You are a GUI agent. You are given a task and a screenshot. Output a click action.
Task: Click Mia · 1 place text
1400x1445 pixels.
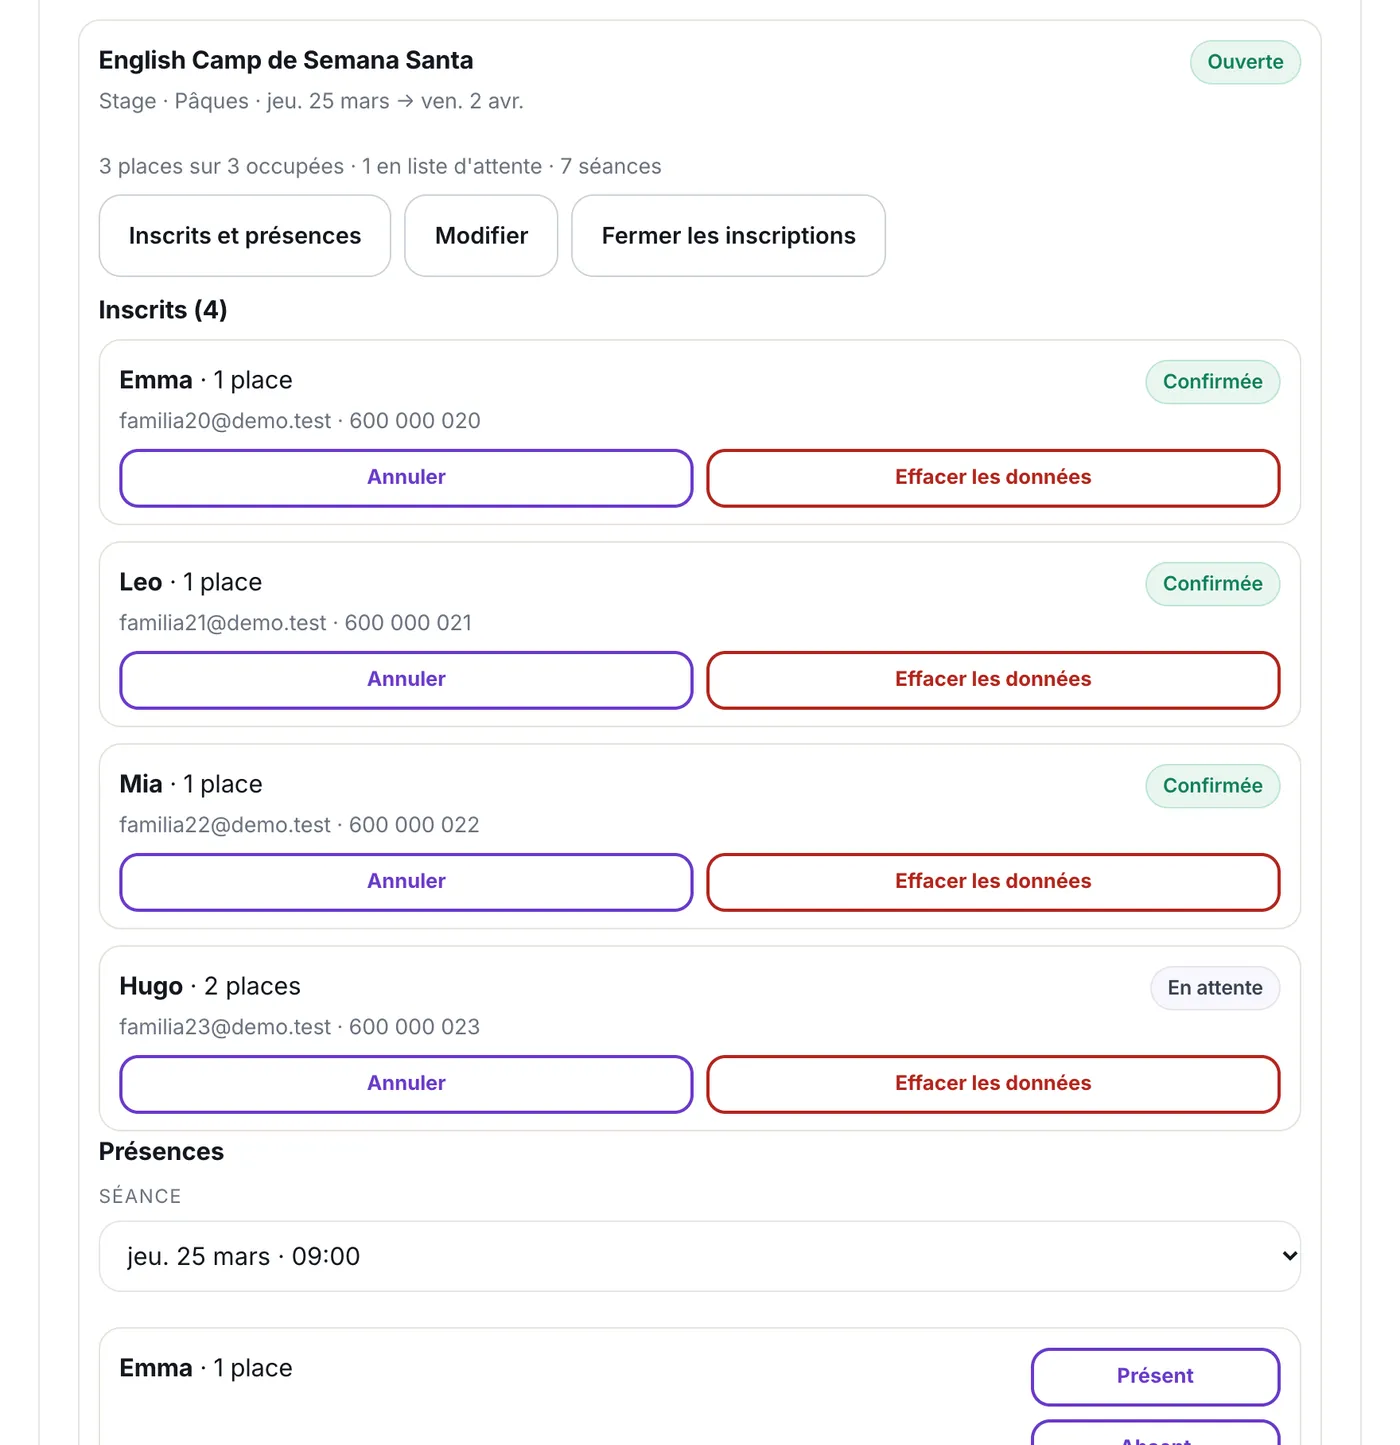191,784
